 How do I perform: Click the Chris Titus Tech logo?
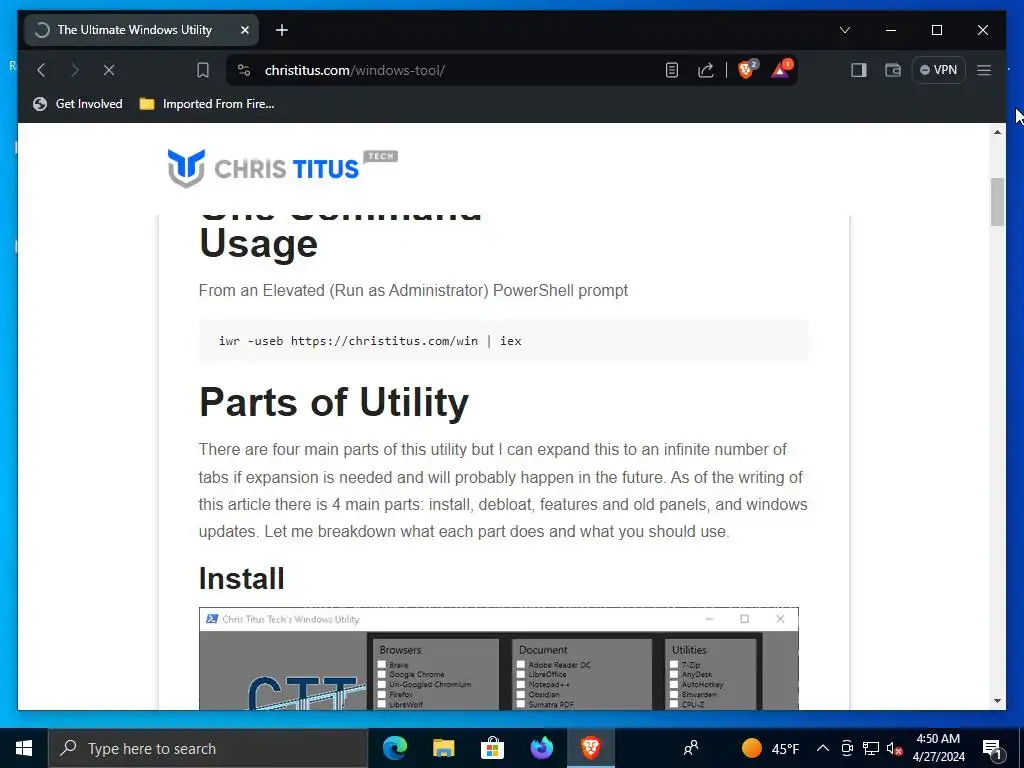click(282, 168)
